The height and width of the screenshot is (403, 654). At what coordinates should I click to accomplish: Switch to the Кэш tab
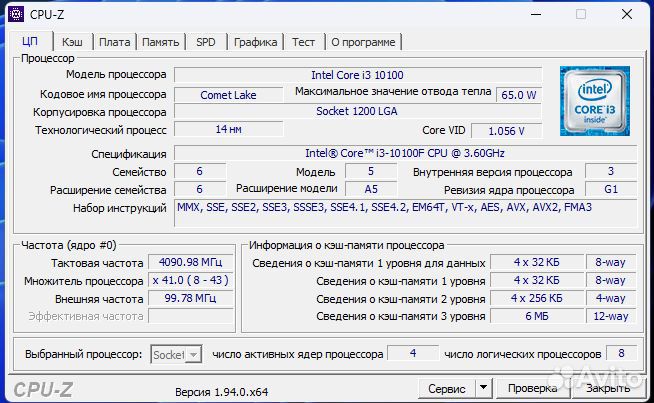point(72,42)
